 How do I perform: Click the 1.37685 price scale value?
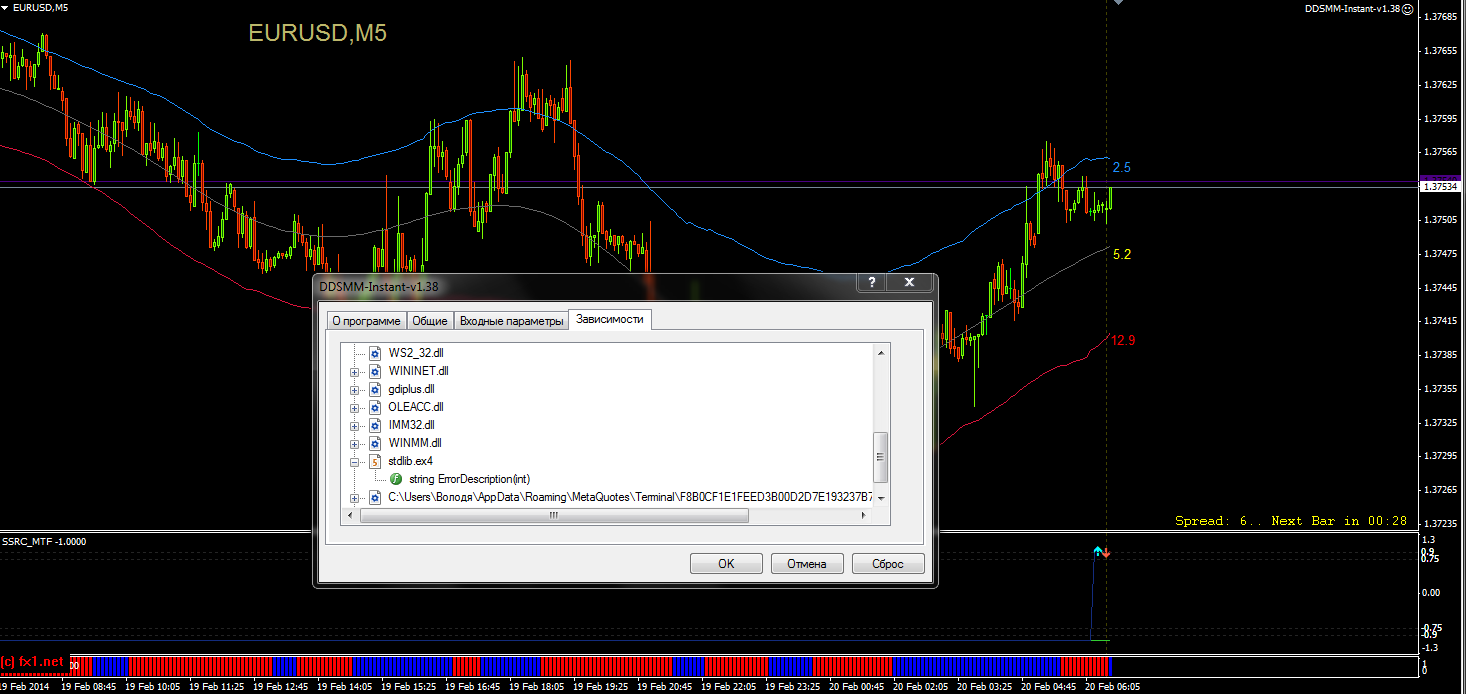1442,17
